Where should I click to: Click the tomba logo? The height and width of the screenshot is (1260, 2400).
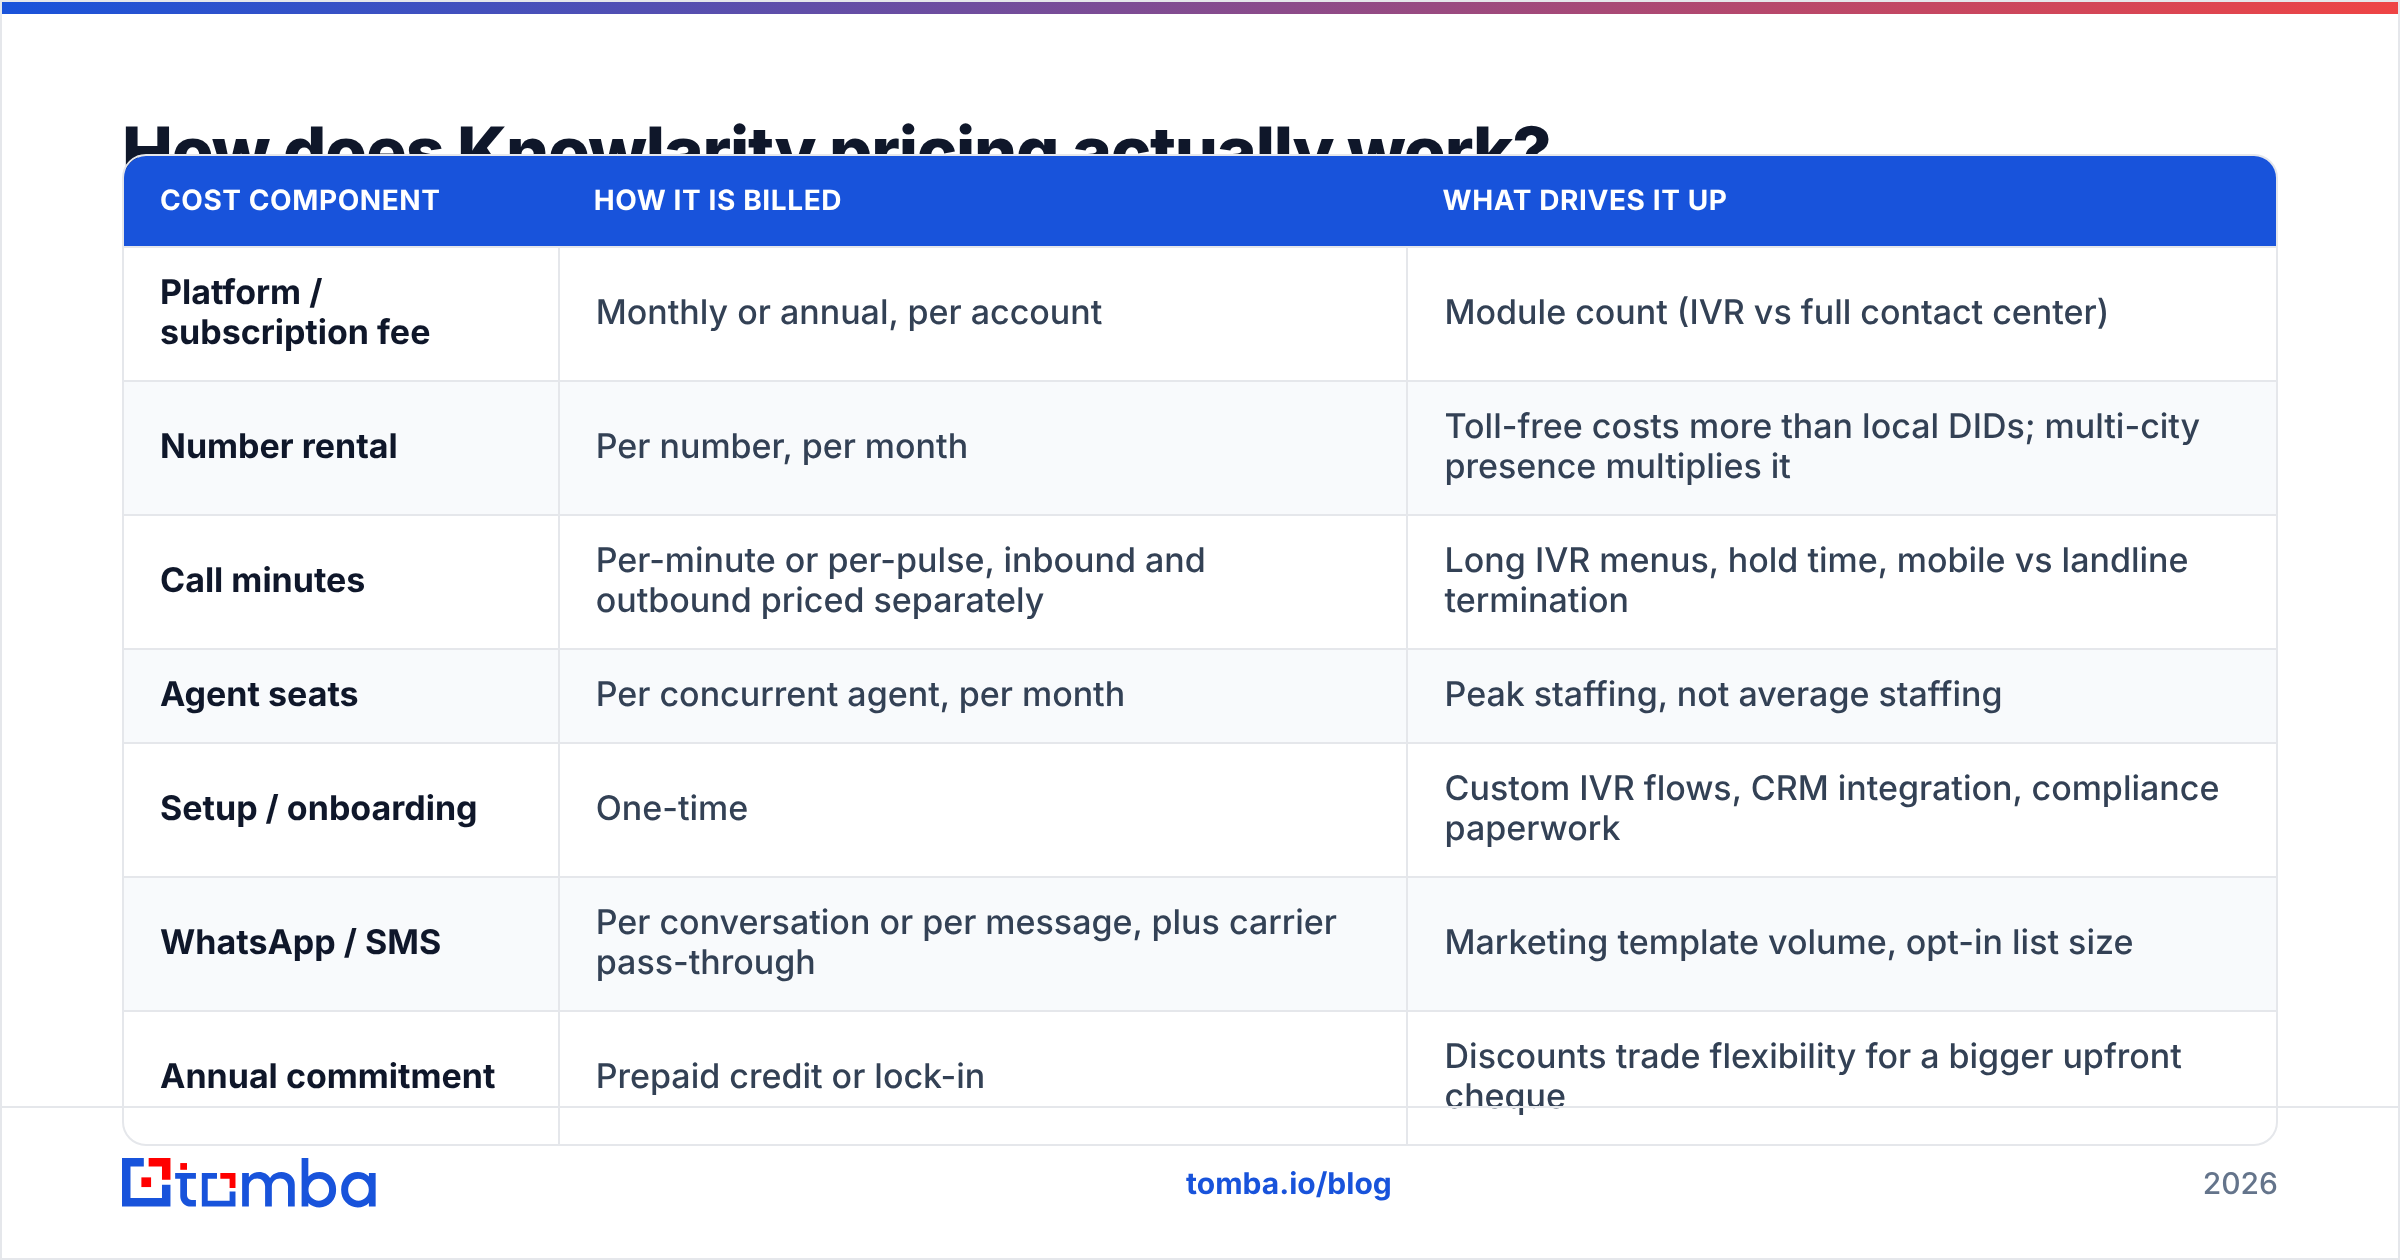[249, 1183]
